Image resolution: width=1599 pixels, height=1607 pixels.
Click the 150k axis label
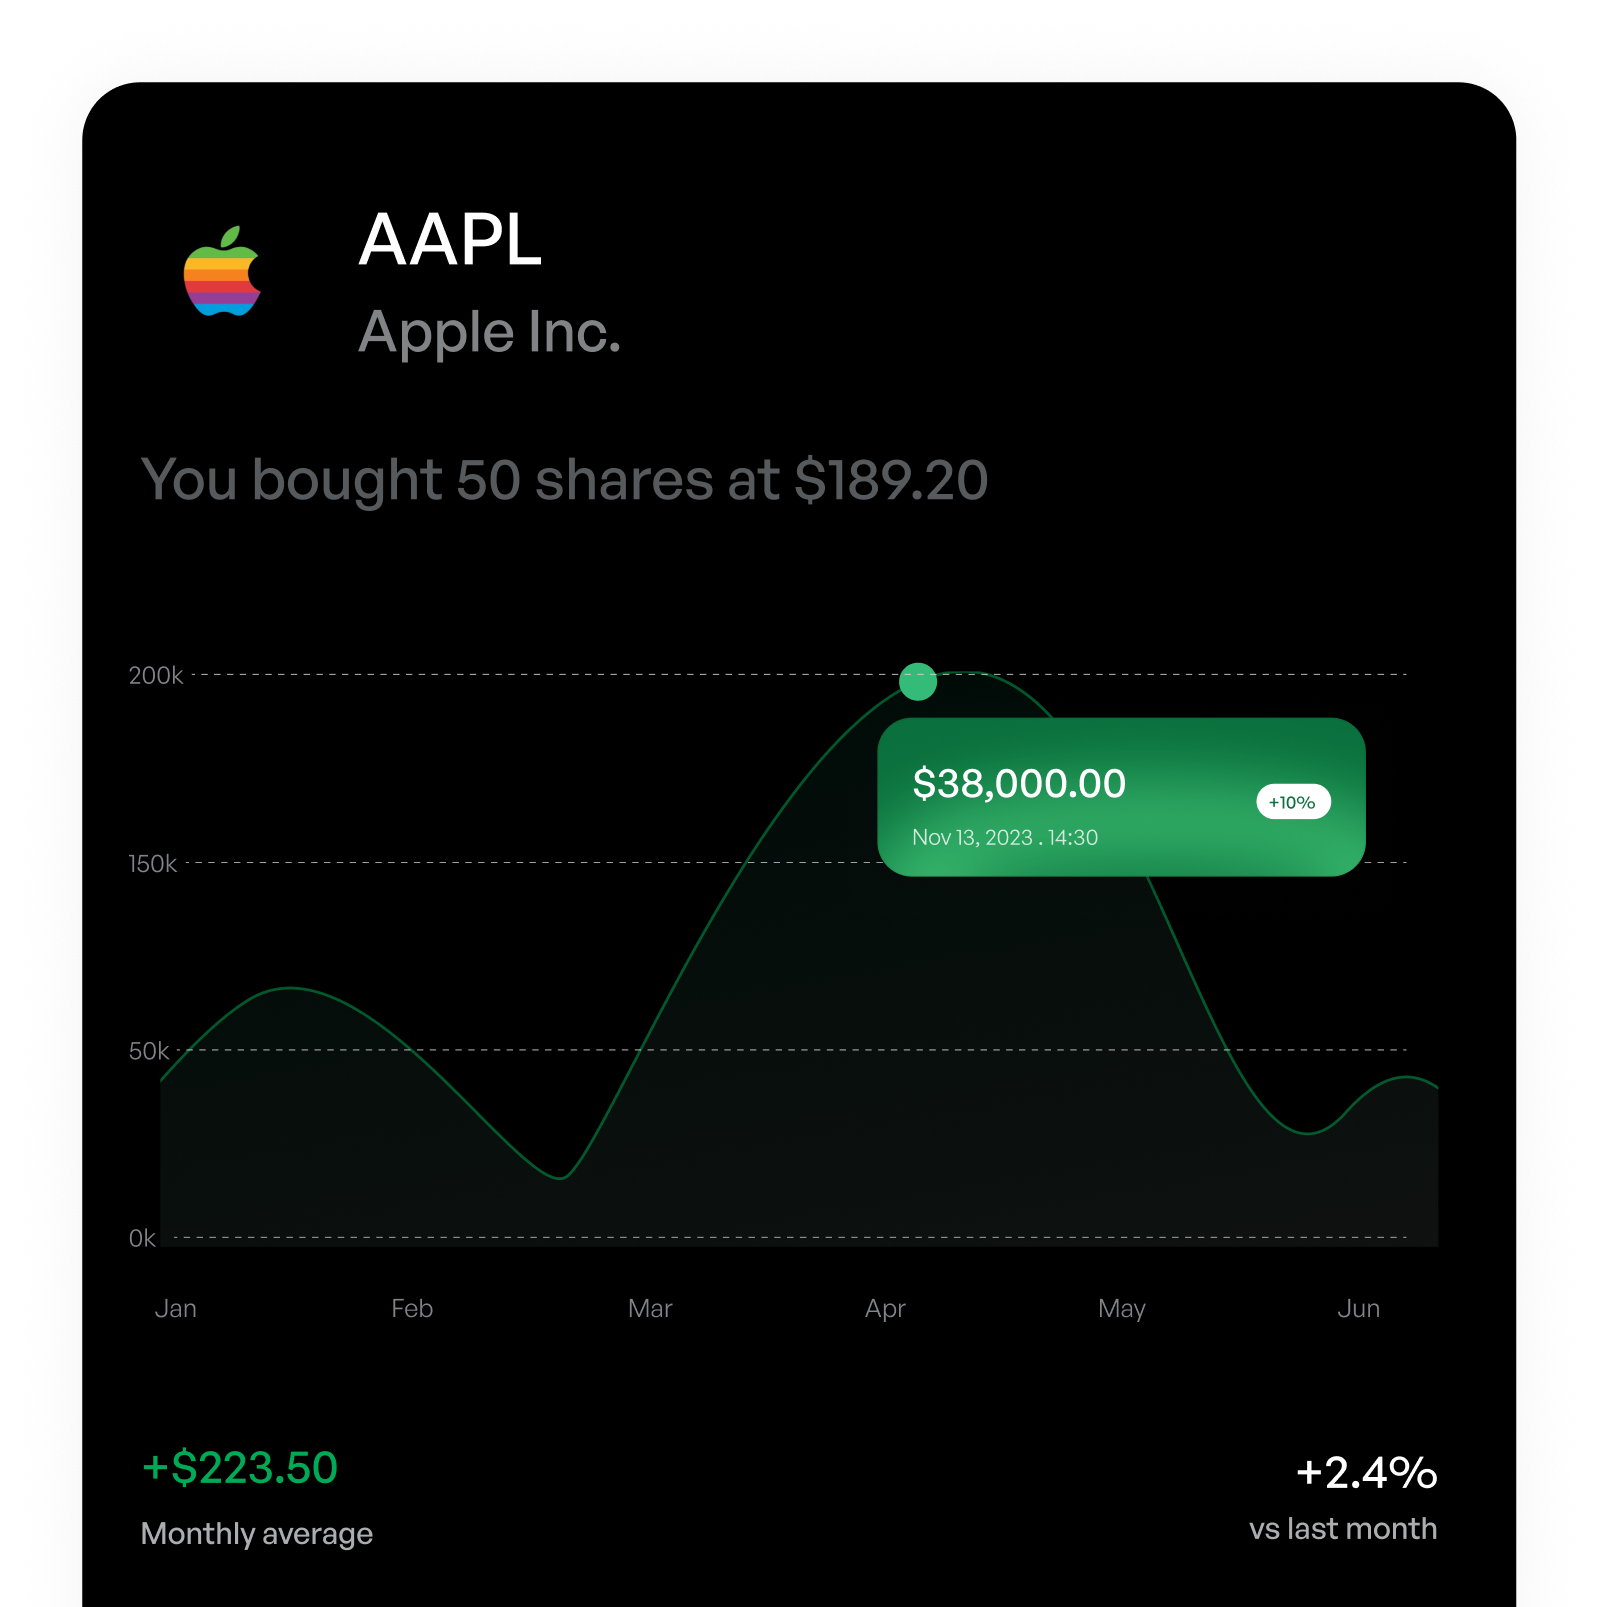point(153,864)
